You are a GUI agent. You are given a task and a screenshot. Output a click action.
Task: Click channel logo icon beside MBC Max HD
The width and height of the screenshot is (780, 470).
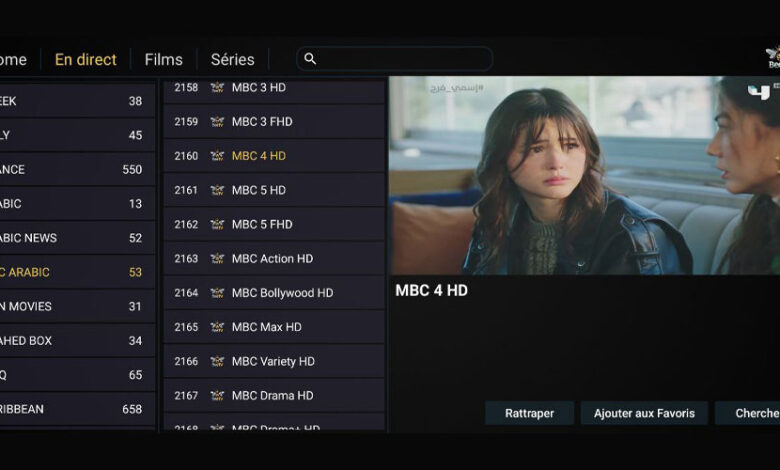(x=217, y=327)
